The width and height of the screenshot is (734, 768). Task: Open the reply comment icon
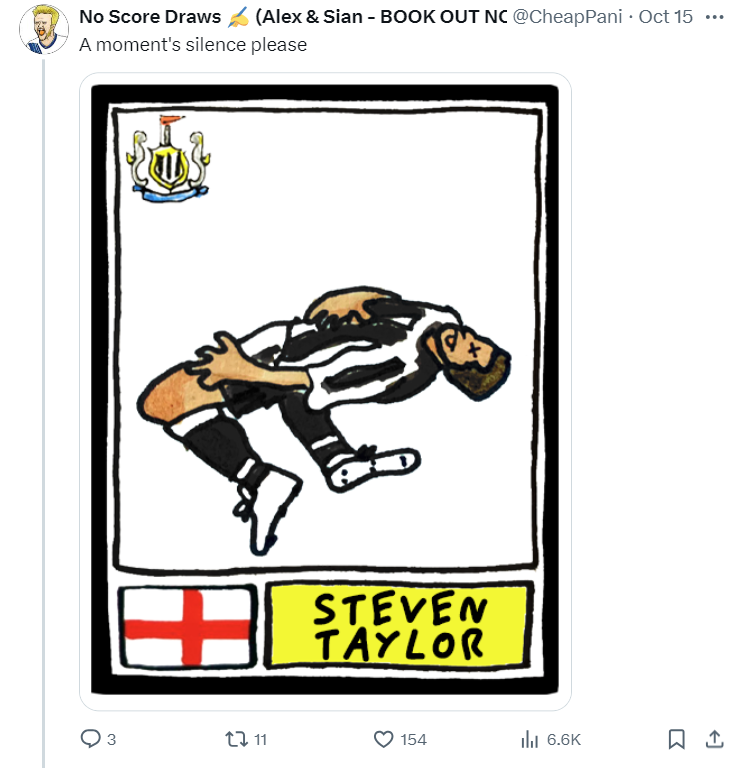click(90, 739)
